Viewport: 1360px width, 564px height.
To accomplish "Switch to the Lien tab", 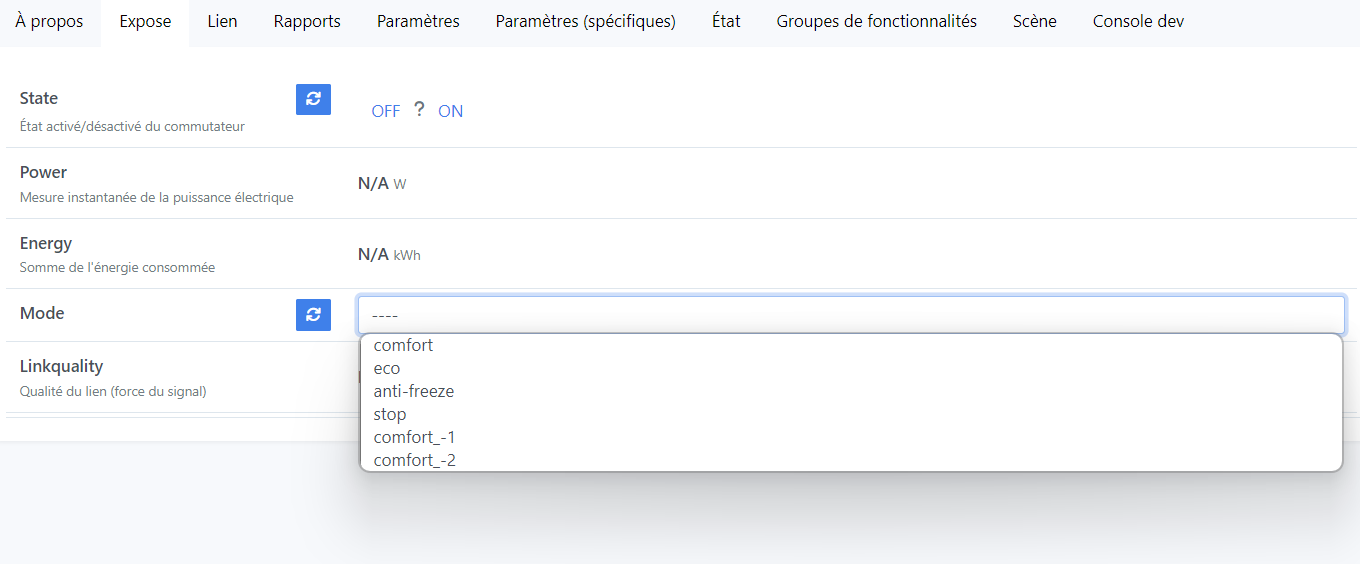I will (222, 22).
